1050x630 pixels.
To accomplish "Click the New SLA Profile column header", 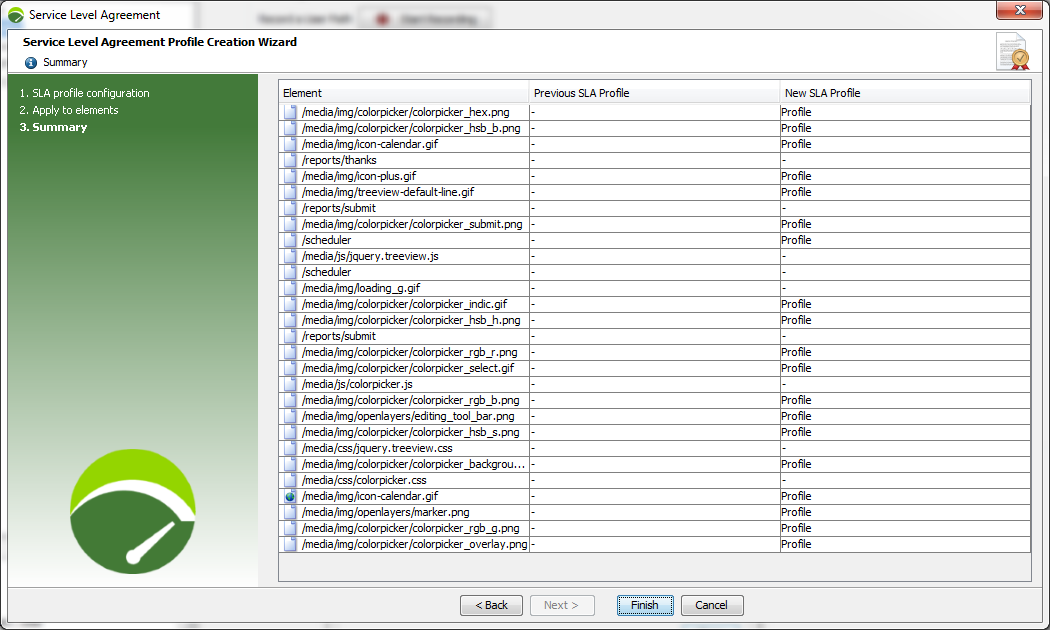I will tap(905, 93).
